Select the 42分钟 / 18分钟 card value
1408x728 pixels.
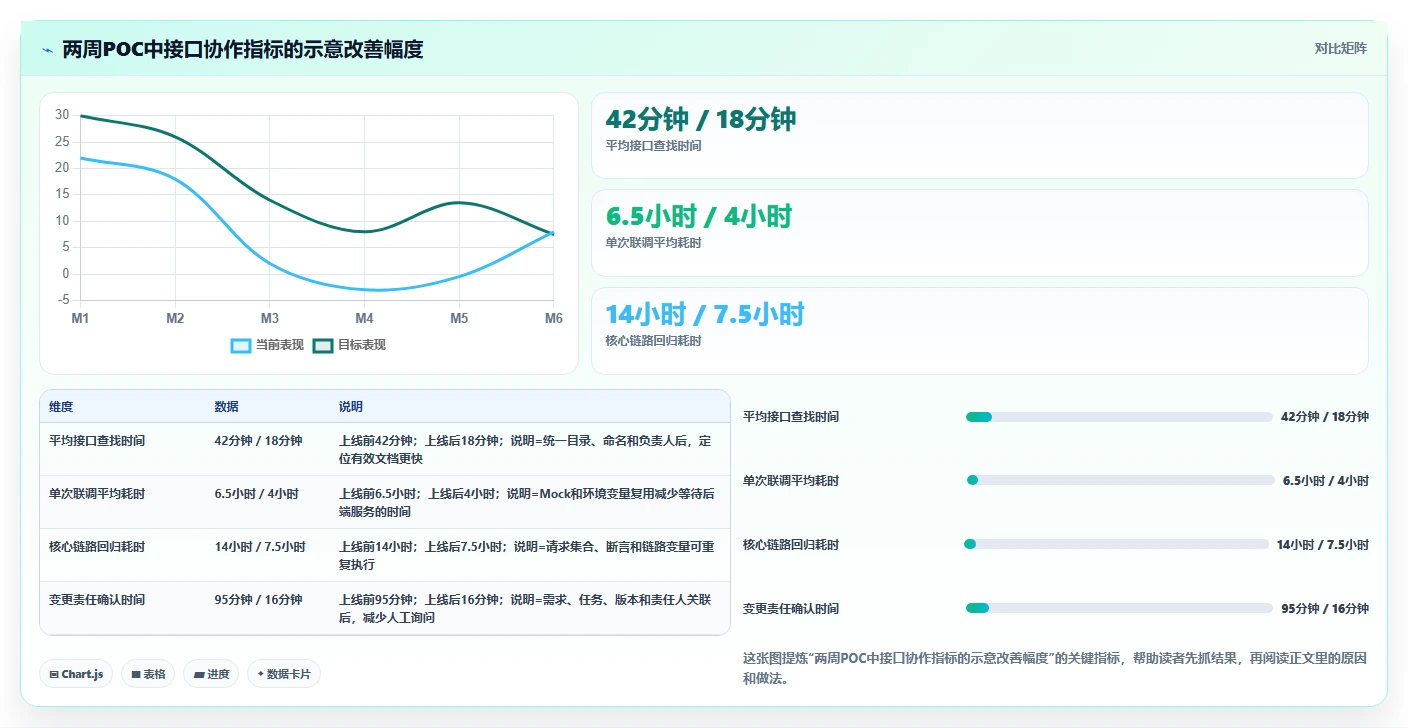click(x=701, y=119)
